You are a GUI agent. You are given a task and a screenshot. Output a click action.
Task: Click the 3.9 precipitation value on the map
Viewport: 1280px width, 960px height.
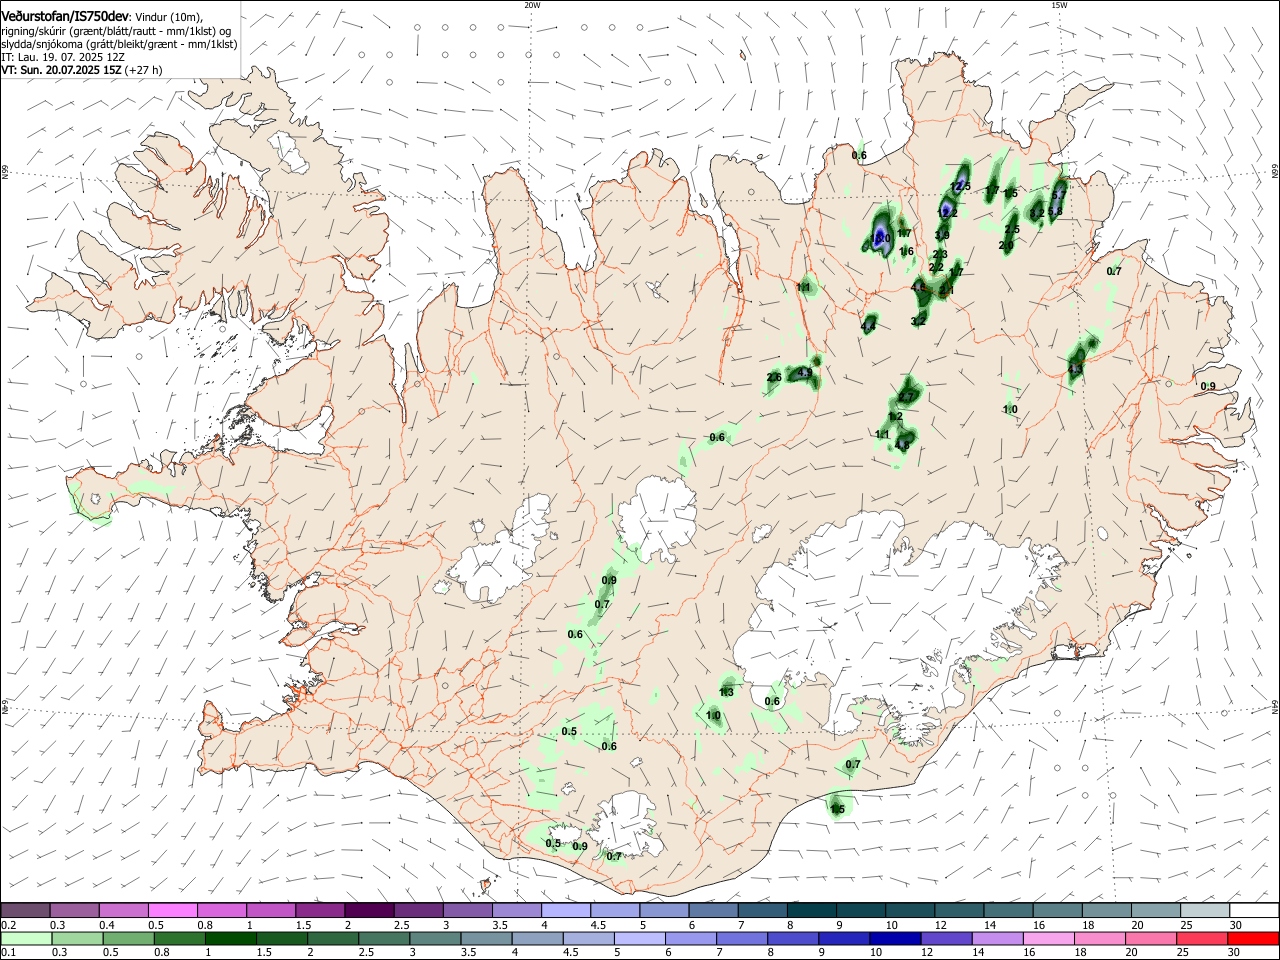[x=942, y=236]
